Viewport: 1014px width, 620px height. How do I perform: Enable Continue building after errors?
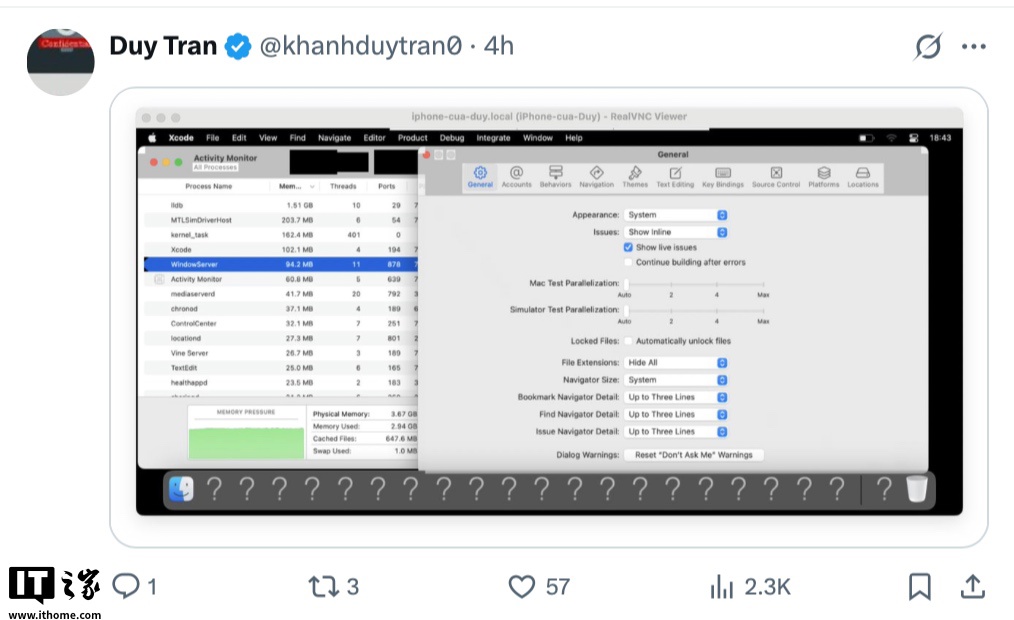(628, 262)
